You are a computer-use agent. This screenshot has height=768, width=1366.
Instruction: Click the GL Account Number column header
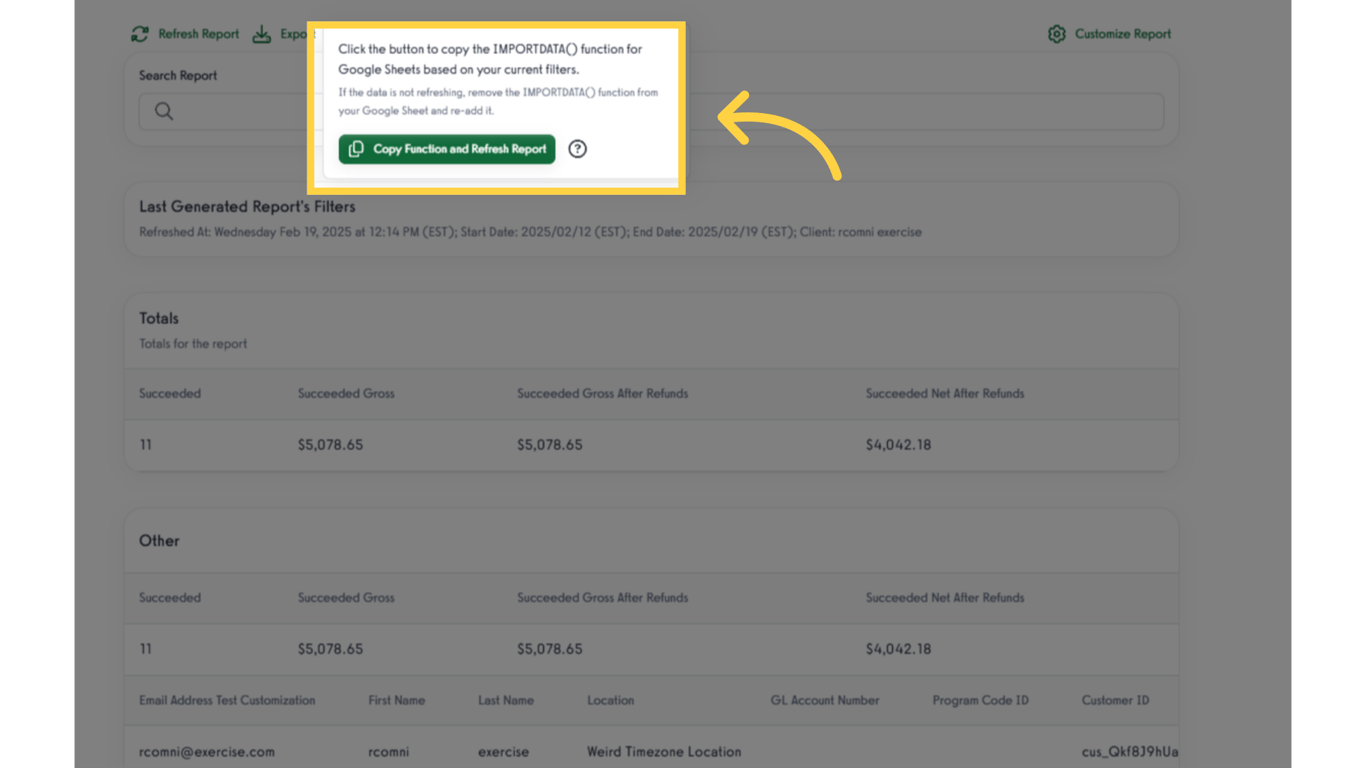(x=824, y=700)
